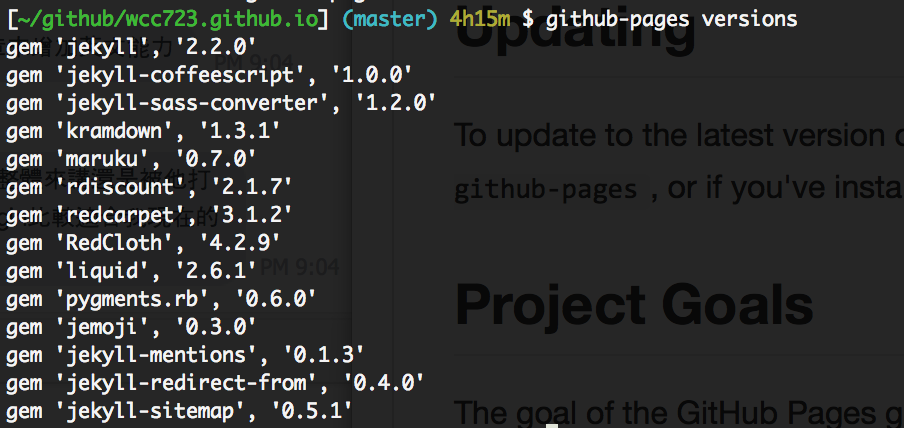
Task: Click the gem 'jekyll-sitemap', '0.5.1' line
Action: [179, 411]
